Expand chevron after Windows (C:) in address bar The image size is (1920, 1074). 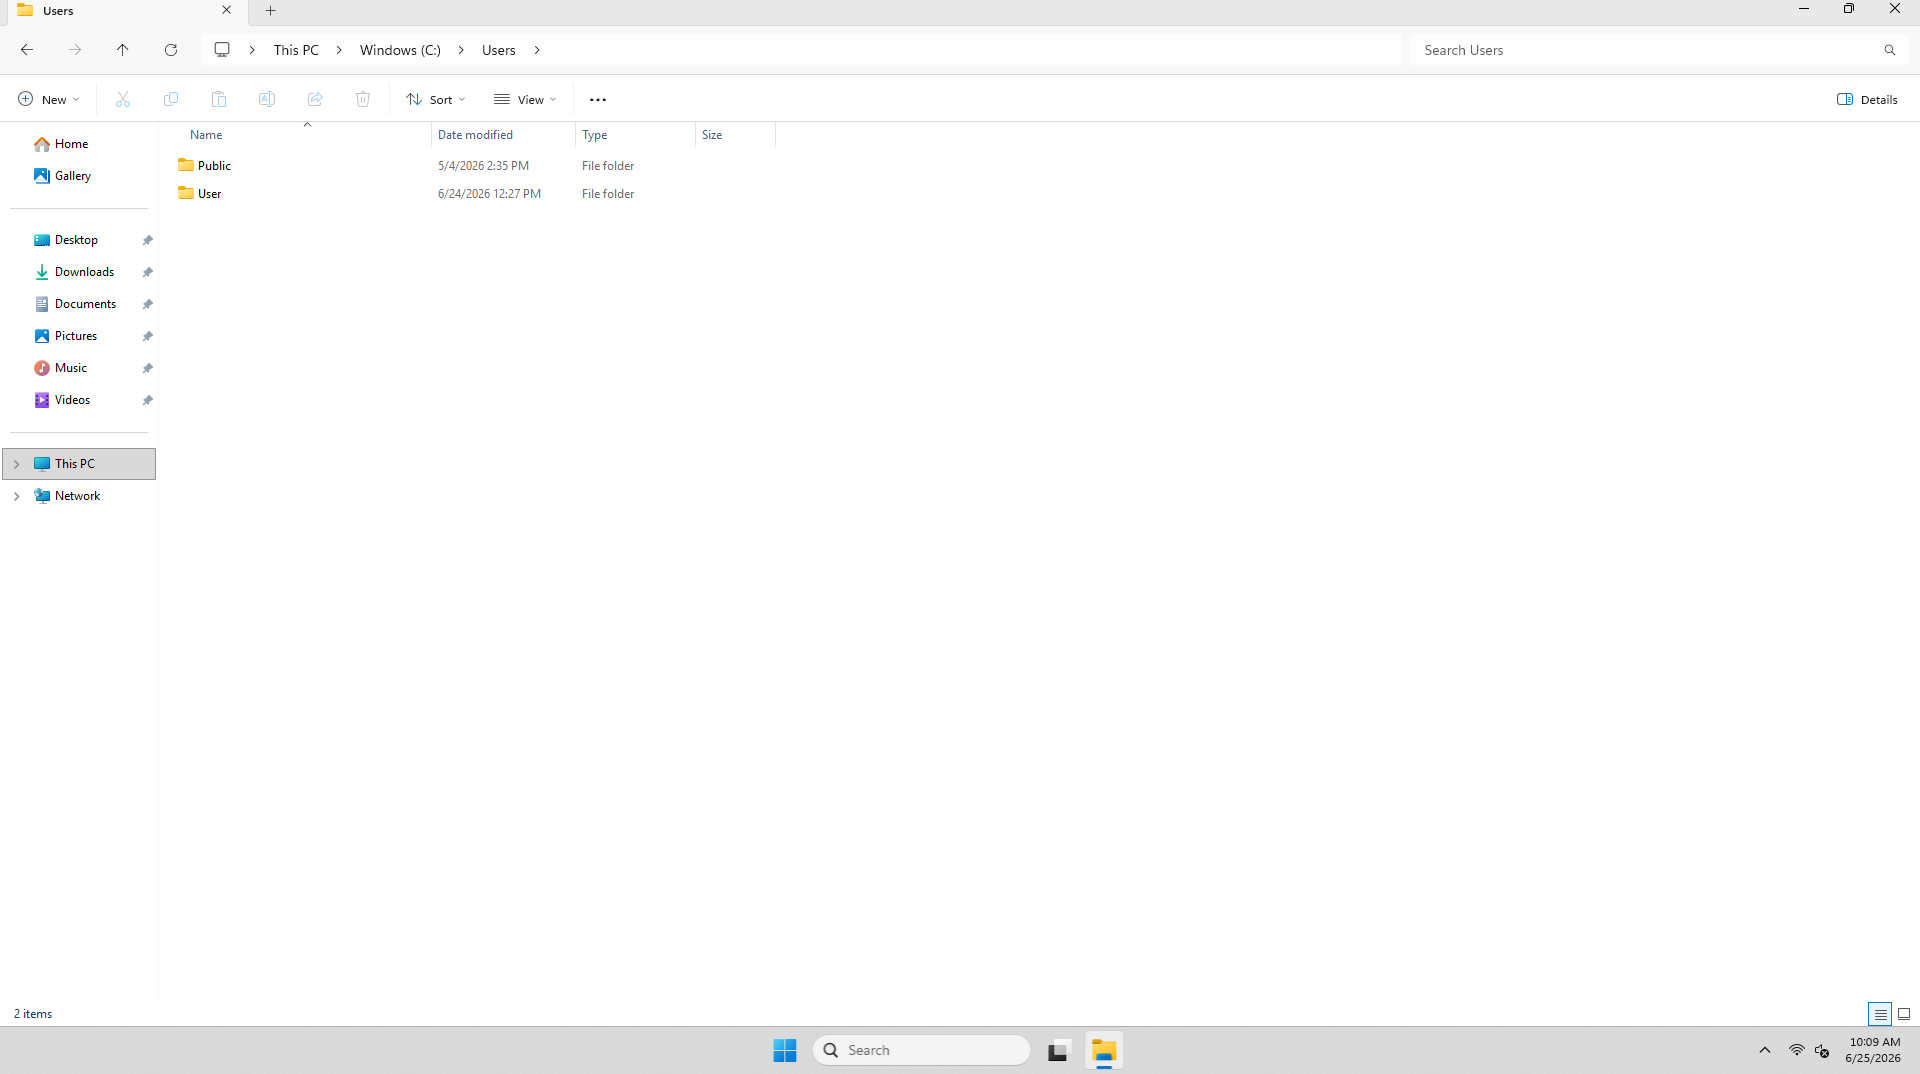tap(461, 50)
